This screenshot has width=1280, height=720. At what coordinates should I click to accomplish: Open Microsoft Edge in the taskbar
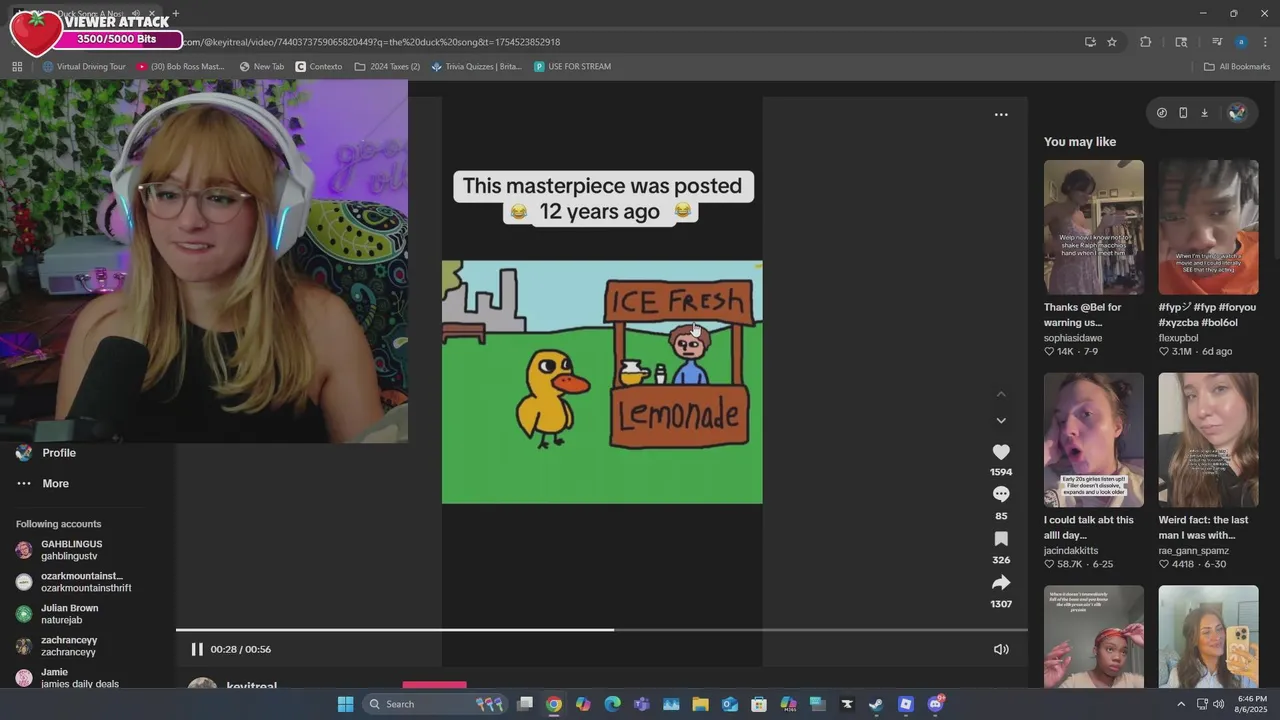point(612,704)
